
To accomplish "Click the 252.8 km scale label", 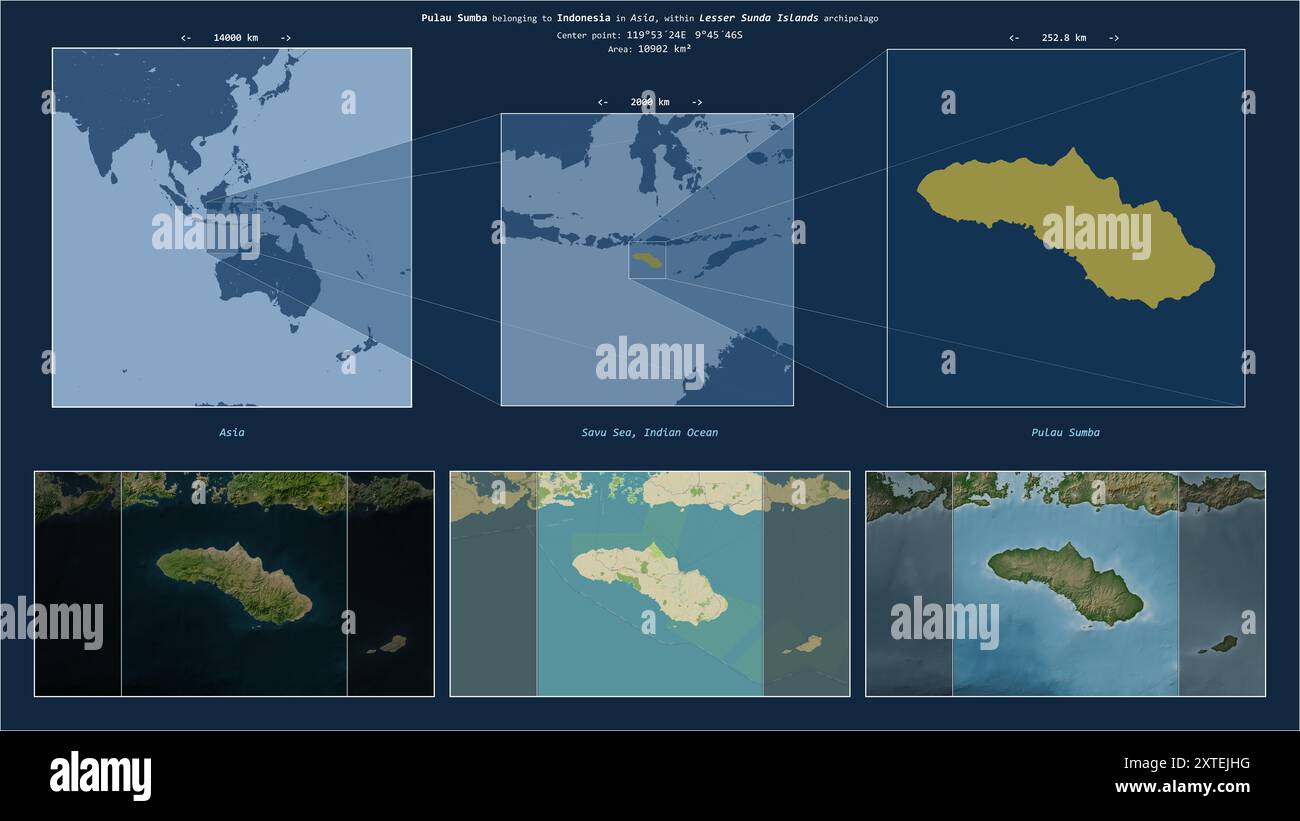I will click(1064, 38).
